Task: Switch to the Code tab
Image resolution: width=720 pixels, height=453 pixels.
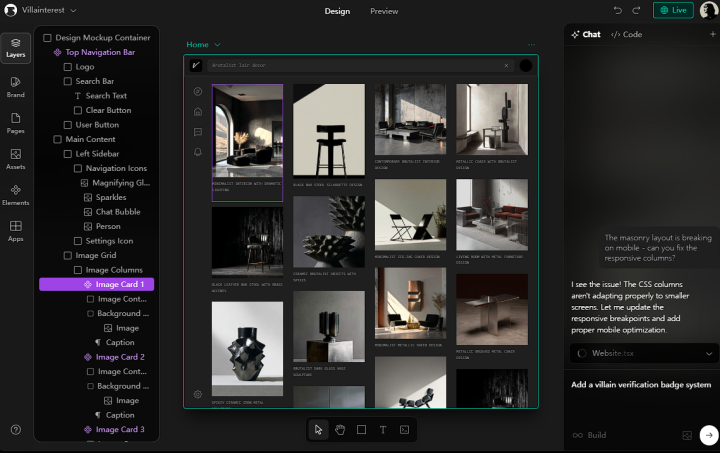Action: 627,34
